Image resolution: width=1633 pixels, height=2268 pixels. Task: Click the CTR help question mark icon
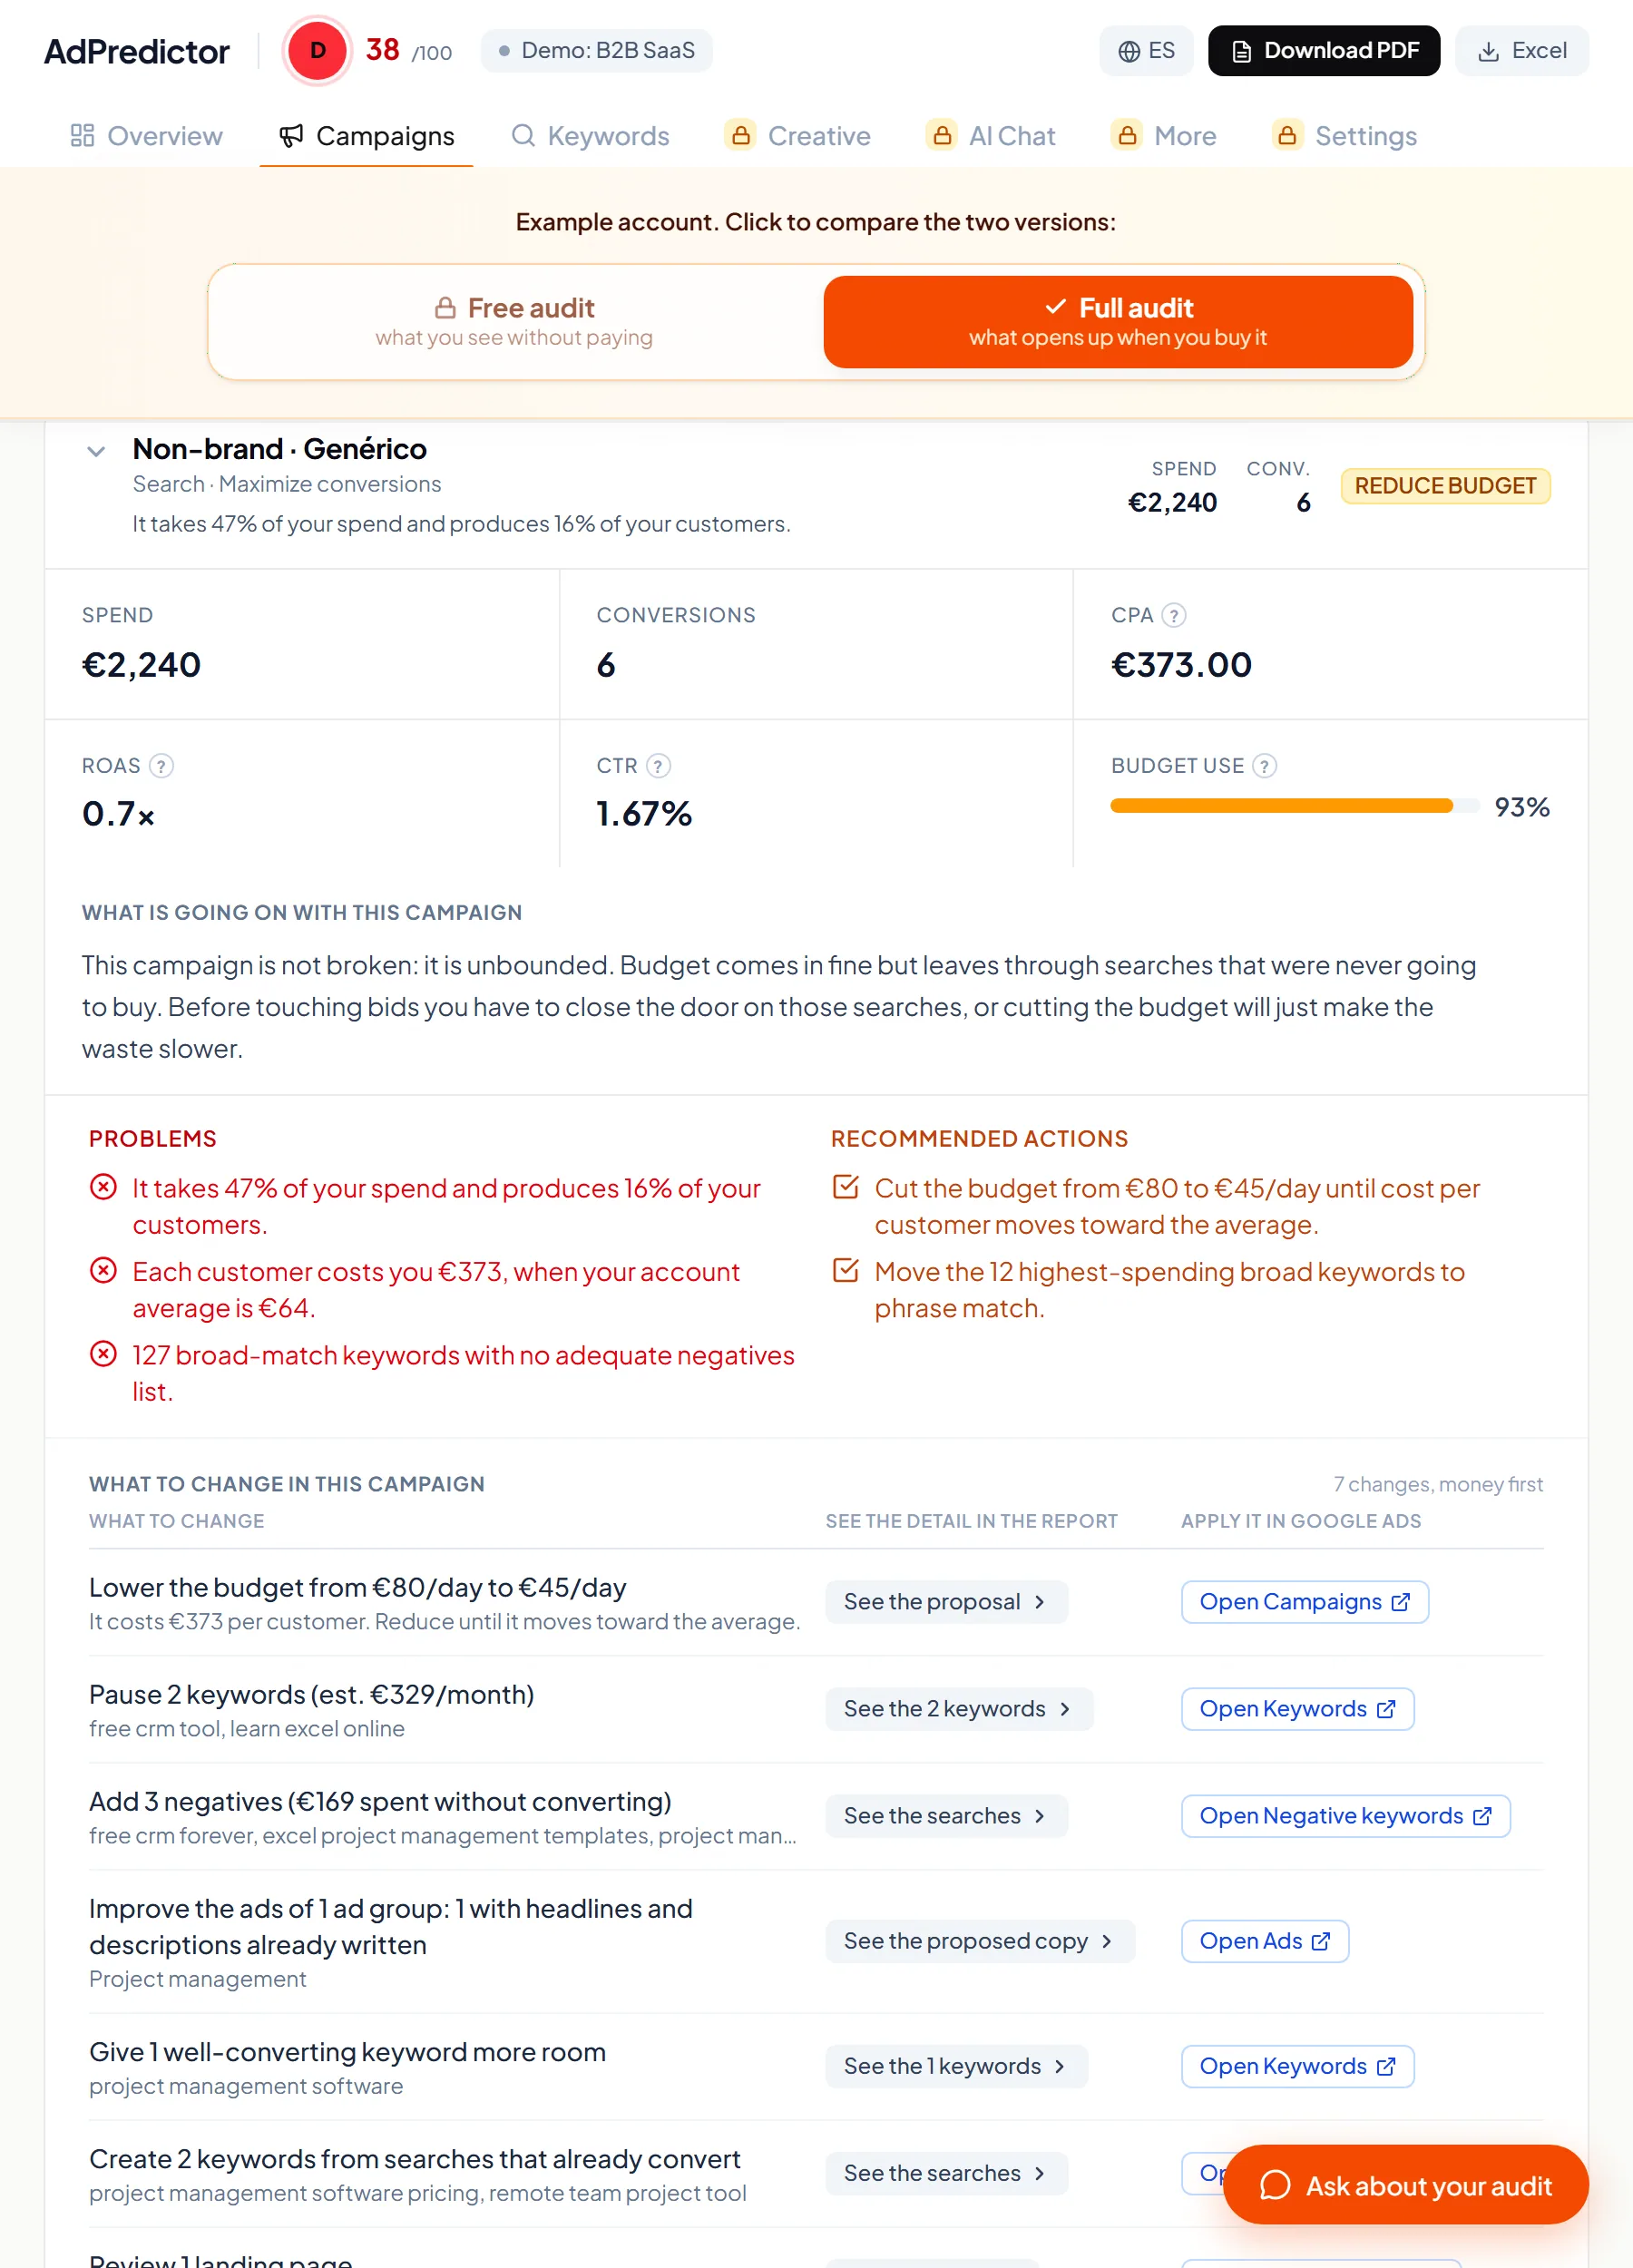click(658, 766)
